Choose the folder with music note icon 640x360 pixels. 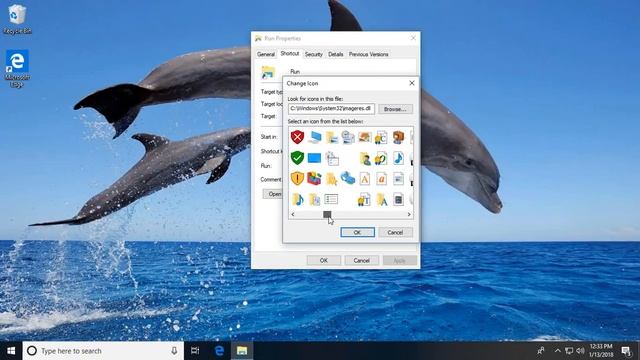coord(298,199)
